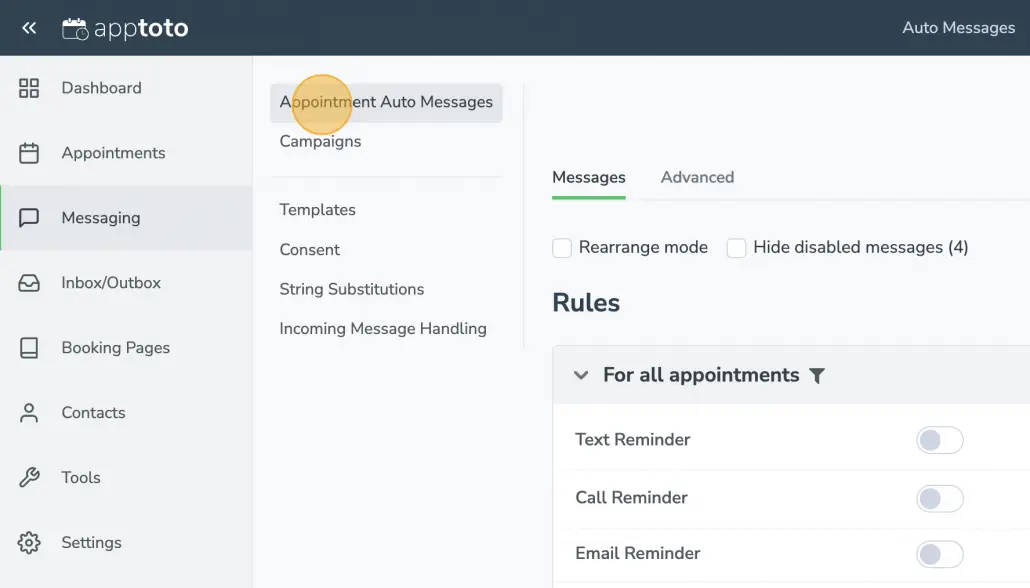Open Settings with the gear icon
The height and width of the screenshot is (588, 1030).
[28, 542]
